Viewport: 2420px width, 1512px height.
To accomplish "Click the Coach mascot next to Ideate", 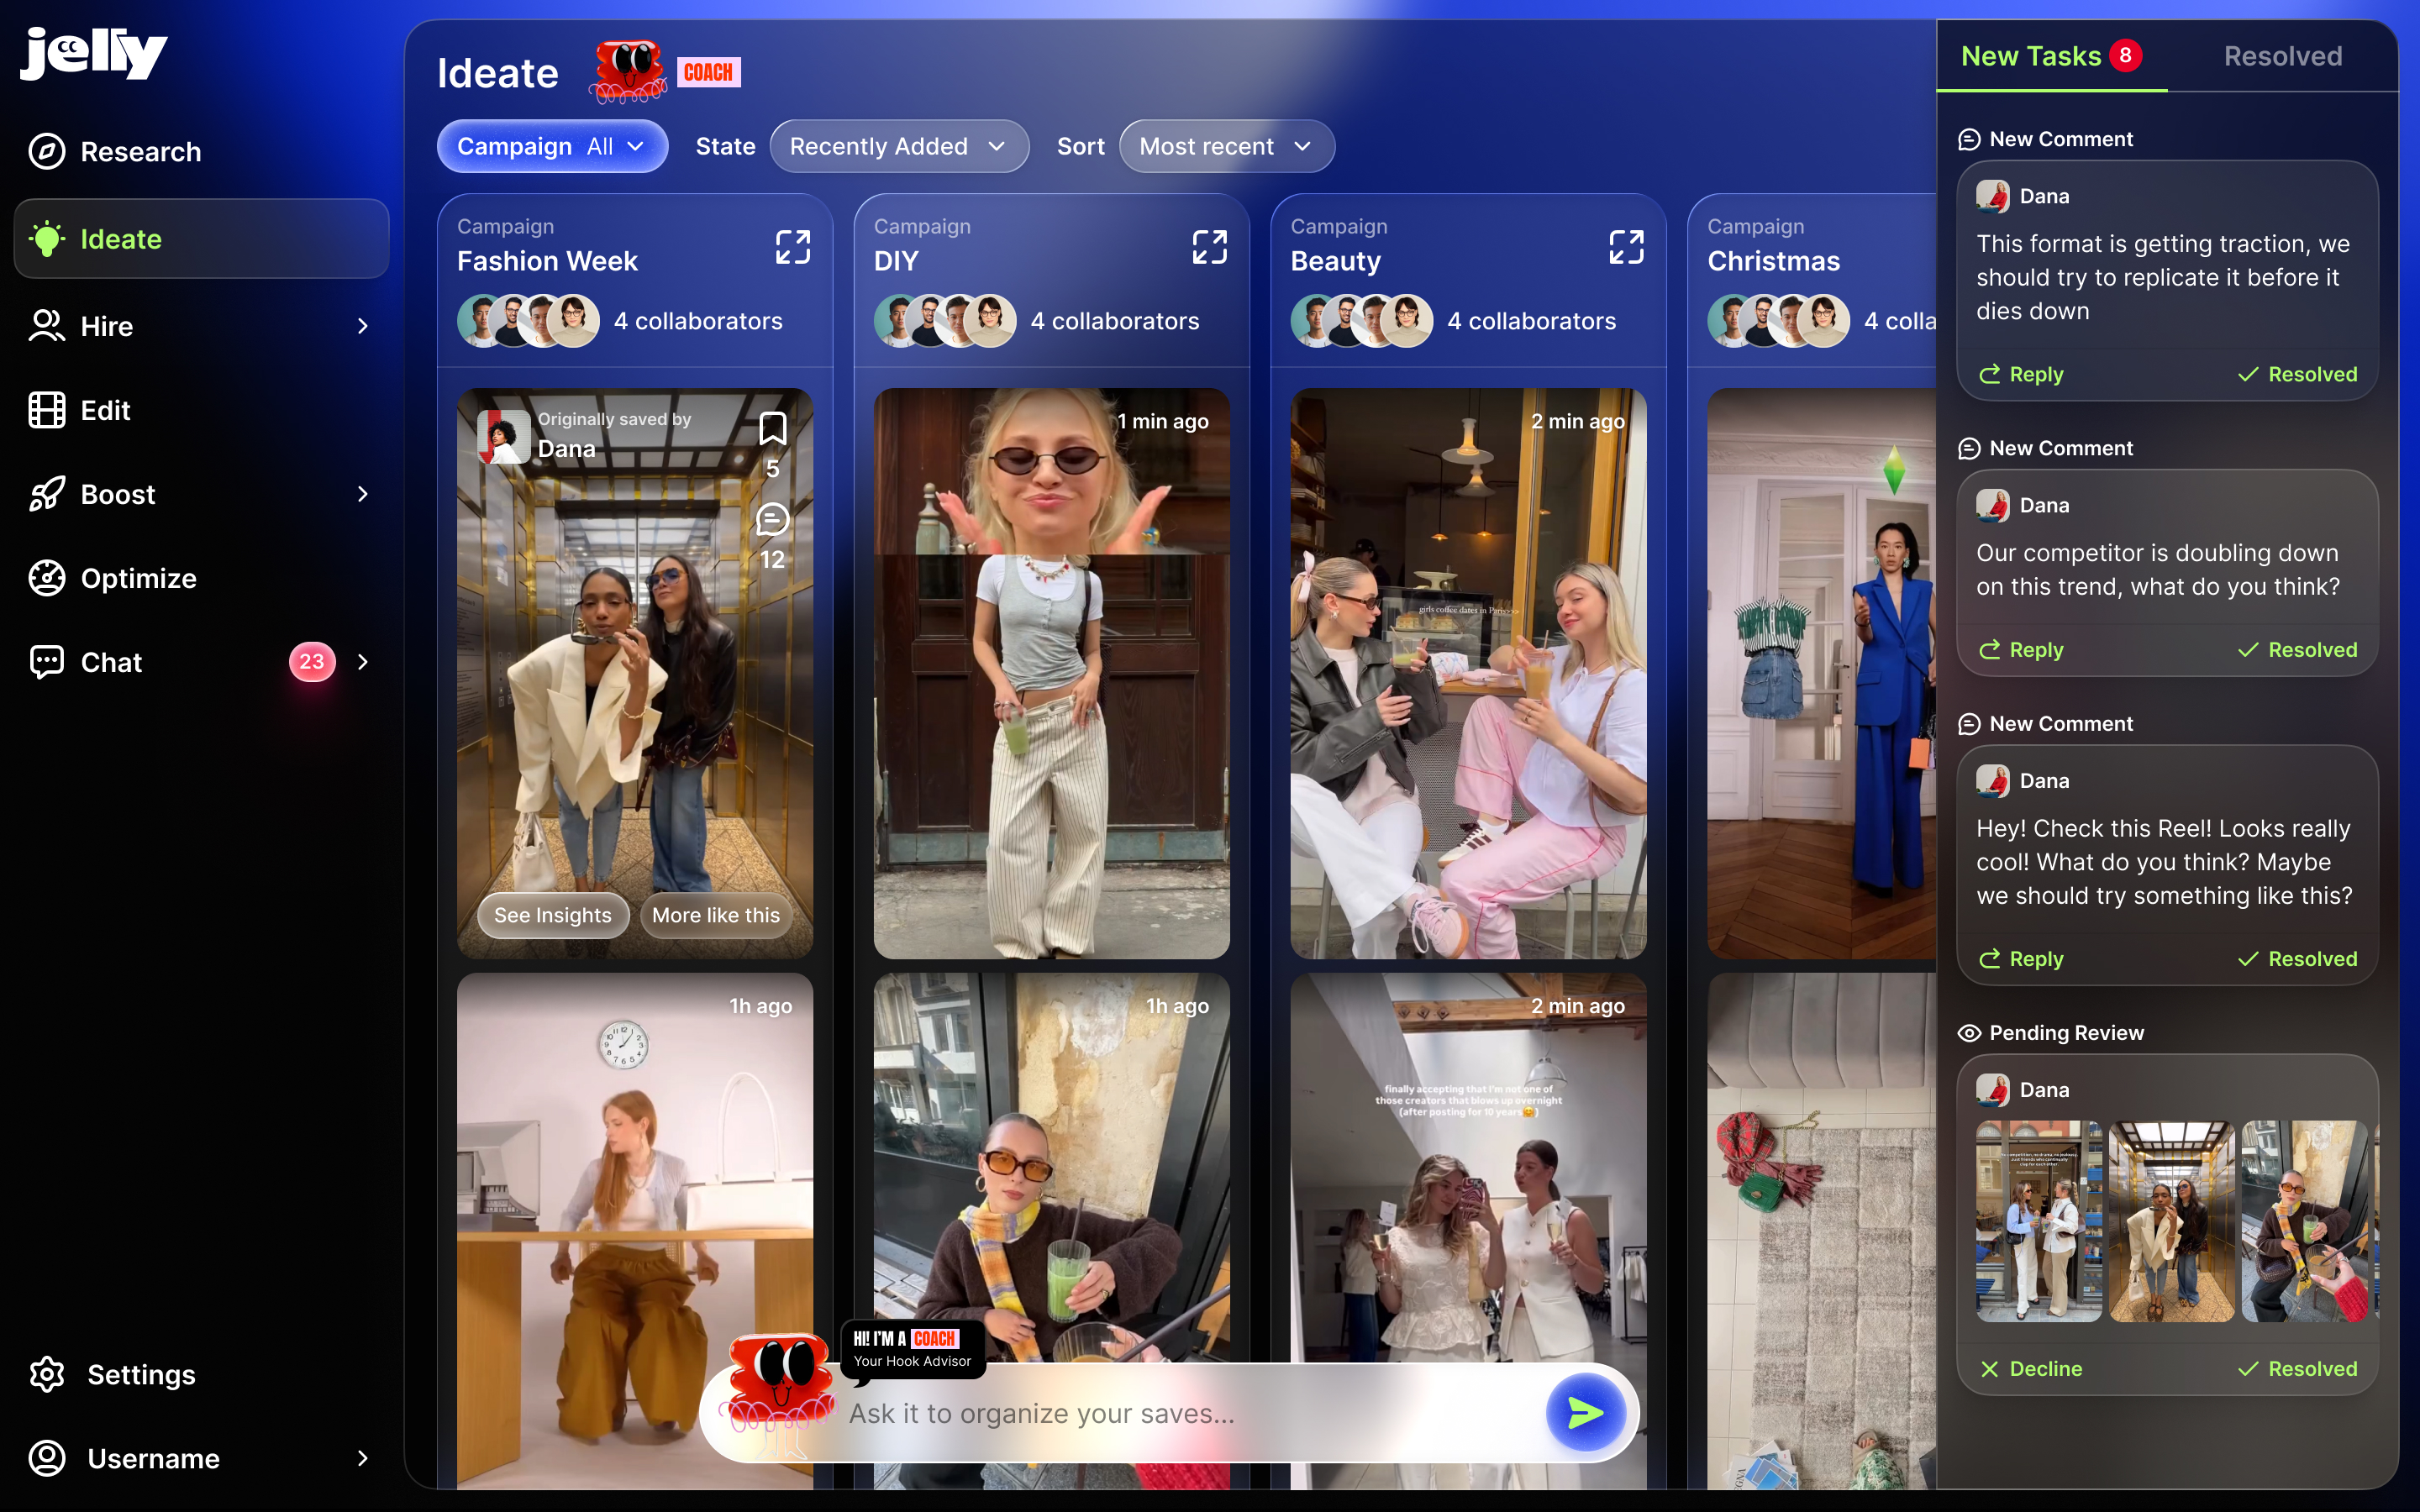I will pyautogui.click(x=629, y=72).
